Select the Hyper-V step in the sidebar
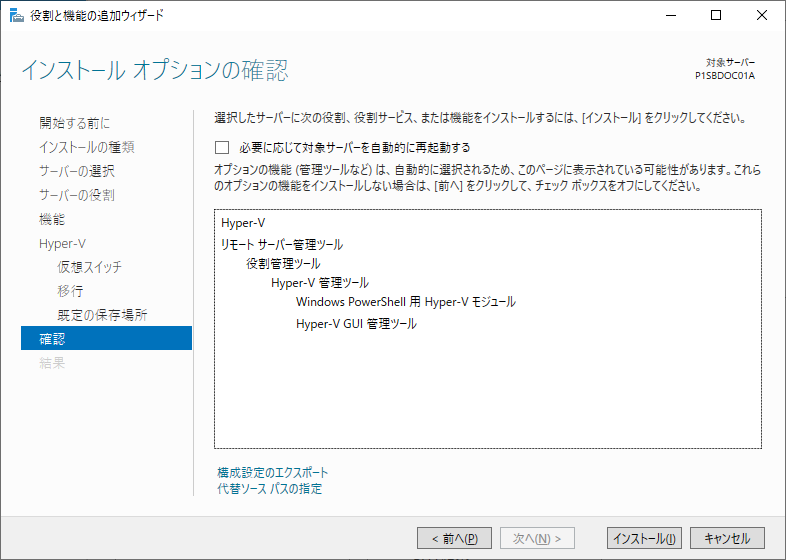 coord(62,244)
